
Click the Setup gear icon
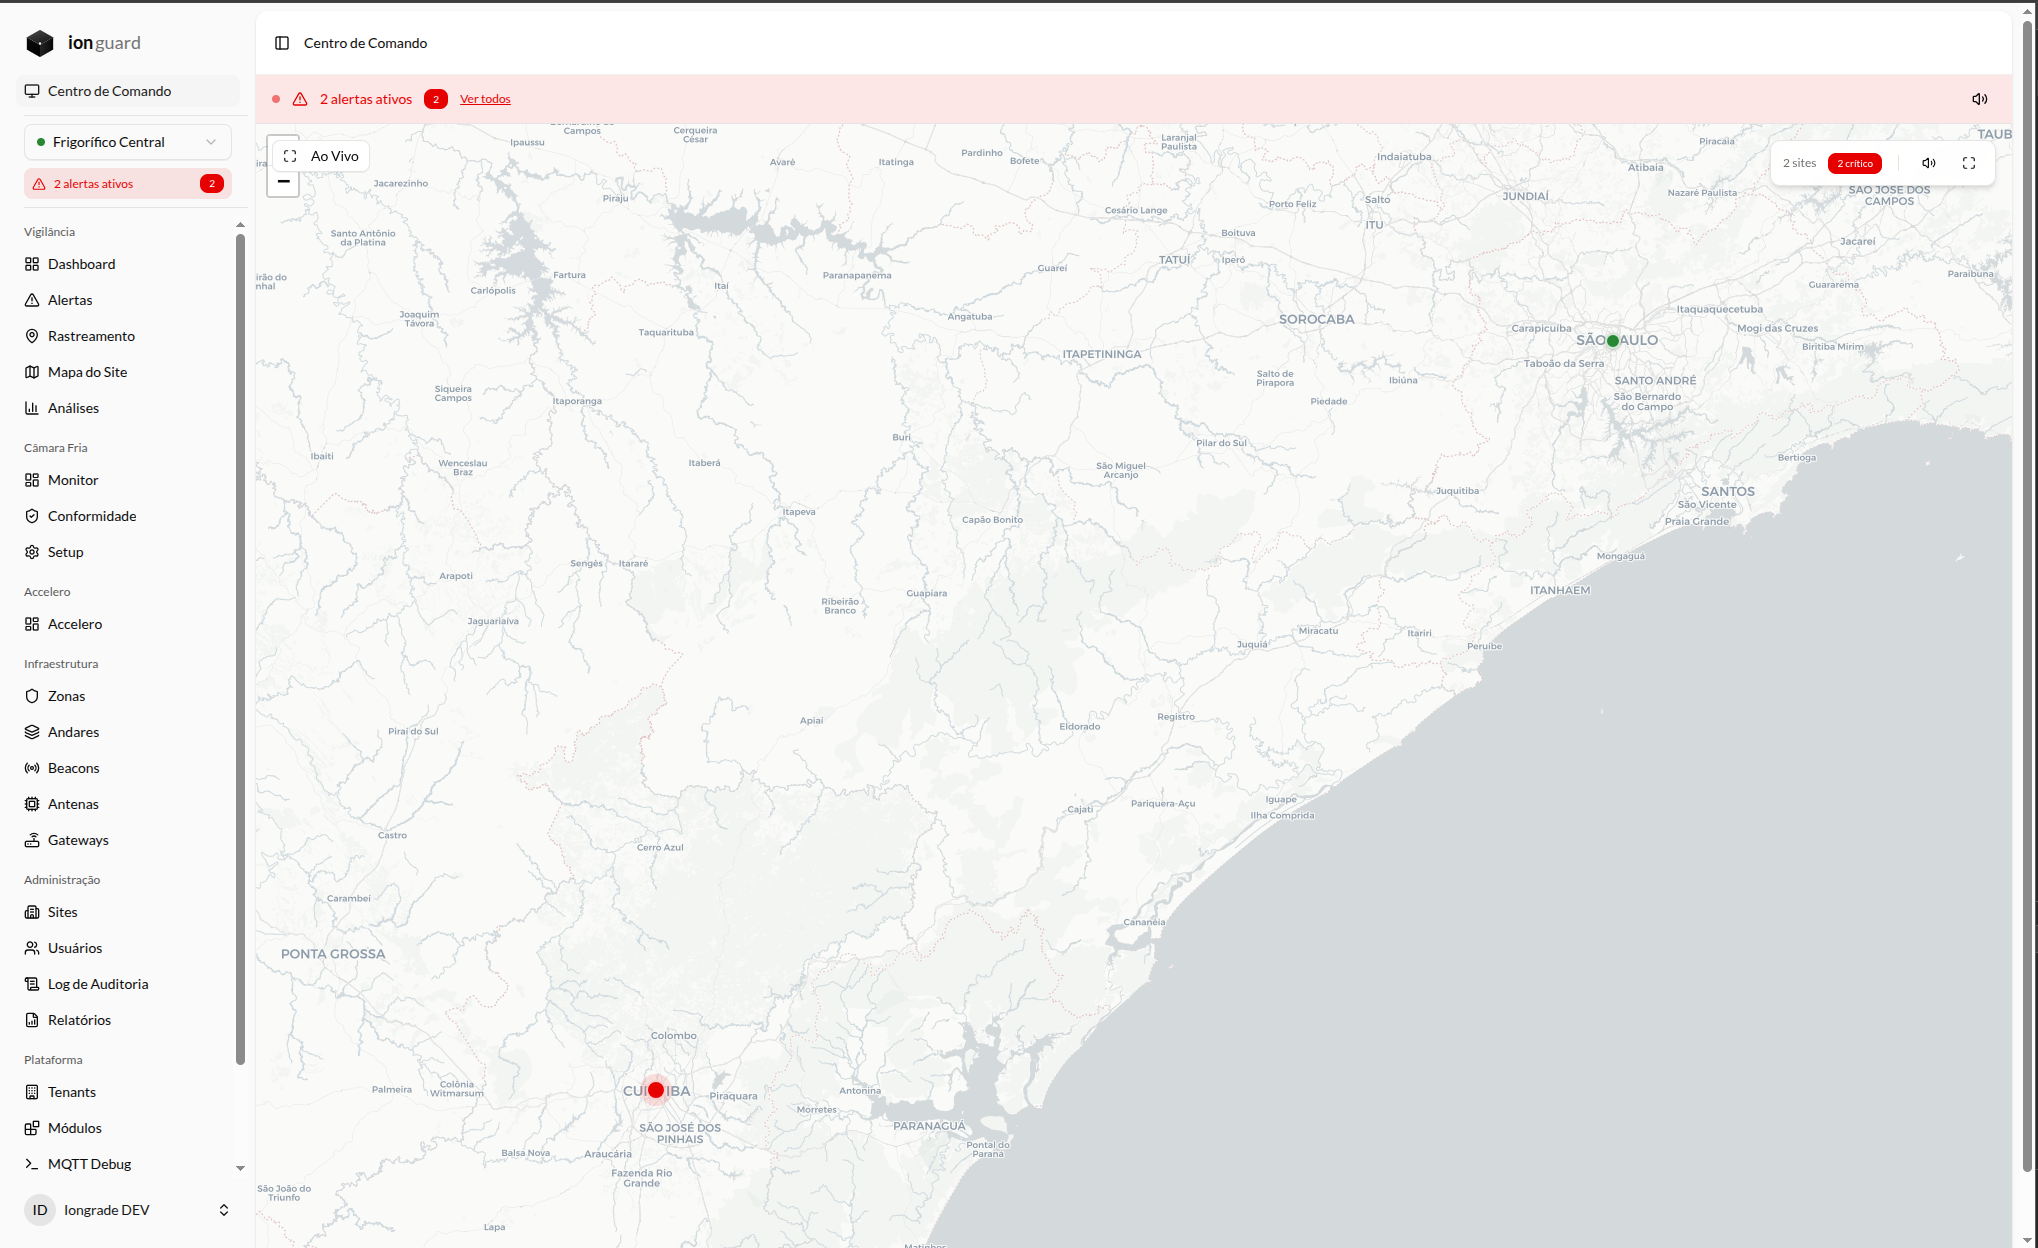[32, 552]
